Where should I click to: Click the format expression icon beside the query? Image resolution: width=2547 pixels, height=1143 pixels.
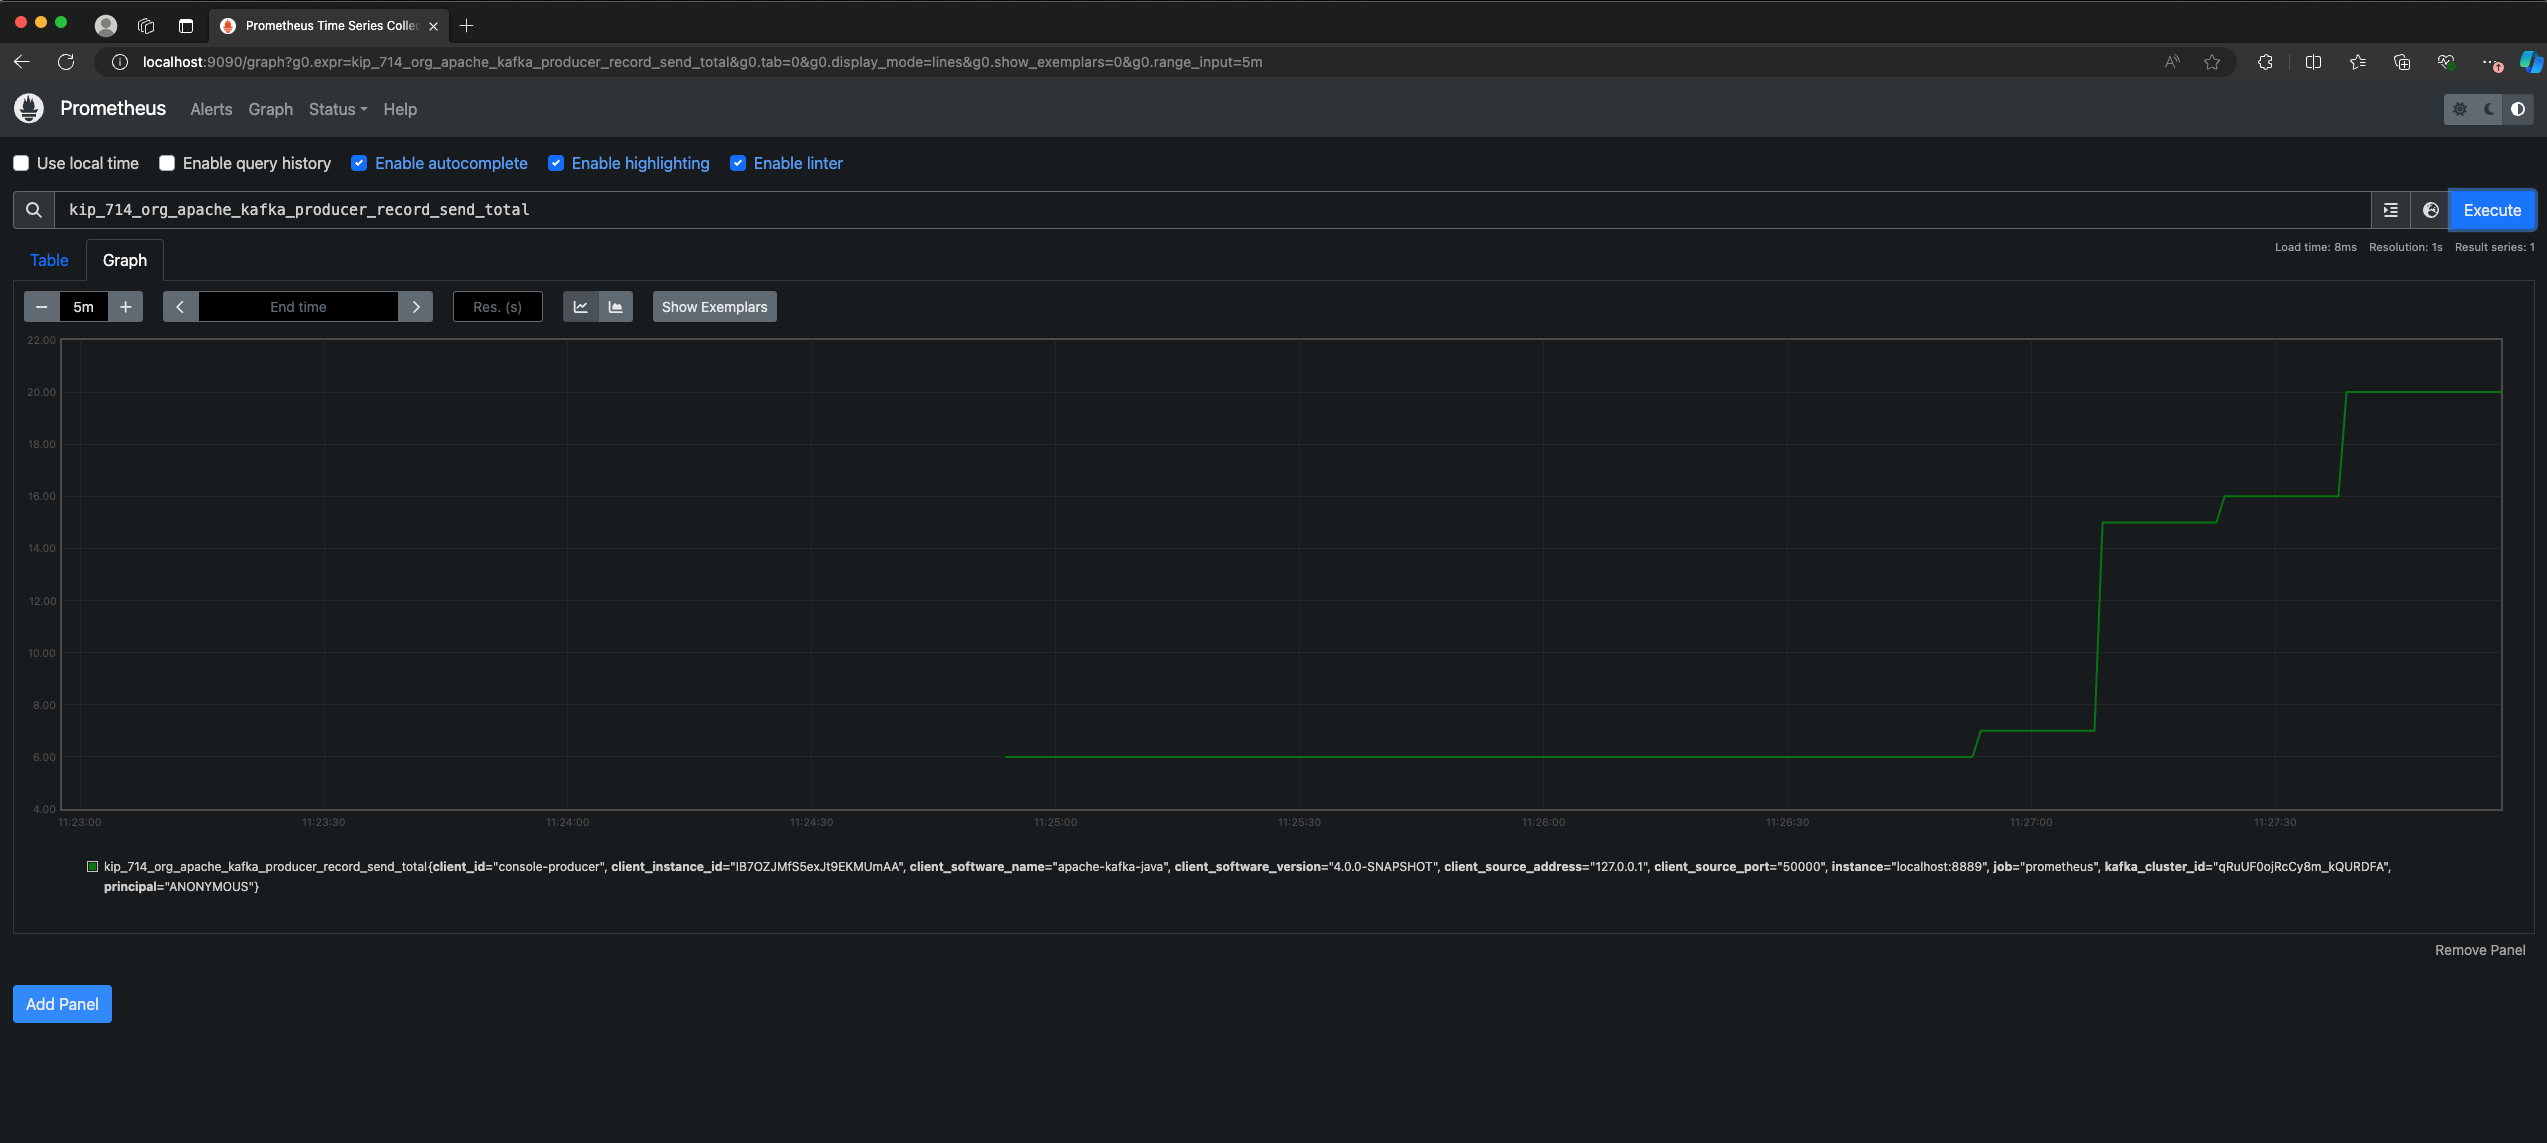click(2390, 210)
